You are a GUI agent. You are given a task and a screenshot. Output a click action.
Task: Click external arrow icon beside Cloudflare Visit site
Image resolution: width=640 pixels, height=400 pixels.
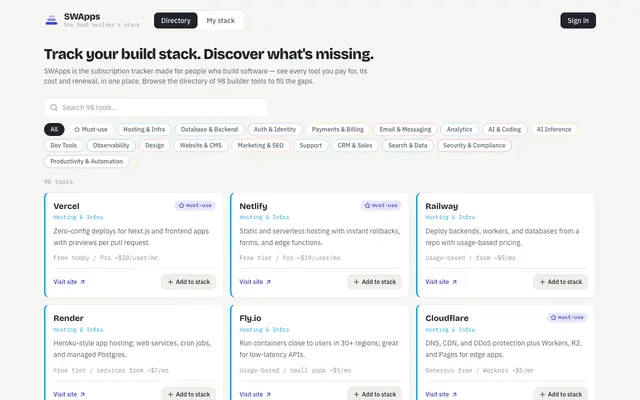[x=455, y=394]
